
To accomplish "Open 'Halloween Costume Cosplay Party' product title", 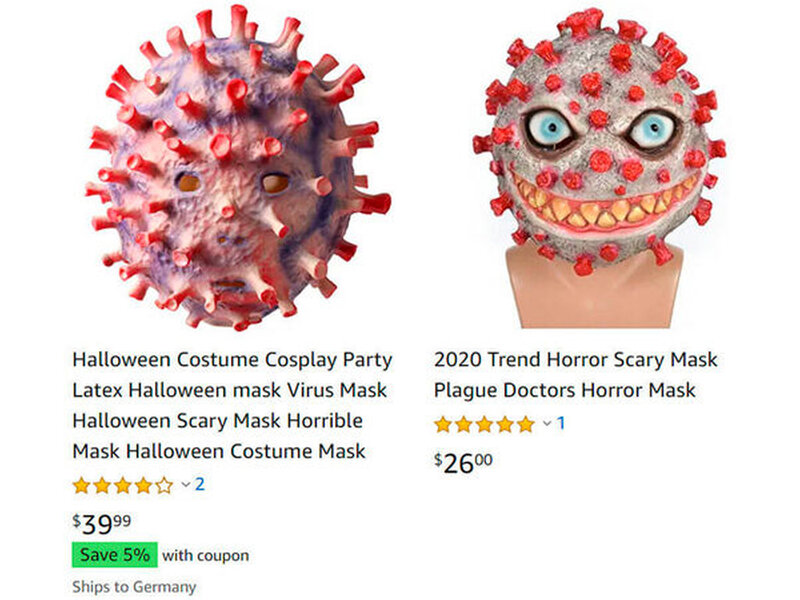I will pos(232,360).
